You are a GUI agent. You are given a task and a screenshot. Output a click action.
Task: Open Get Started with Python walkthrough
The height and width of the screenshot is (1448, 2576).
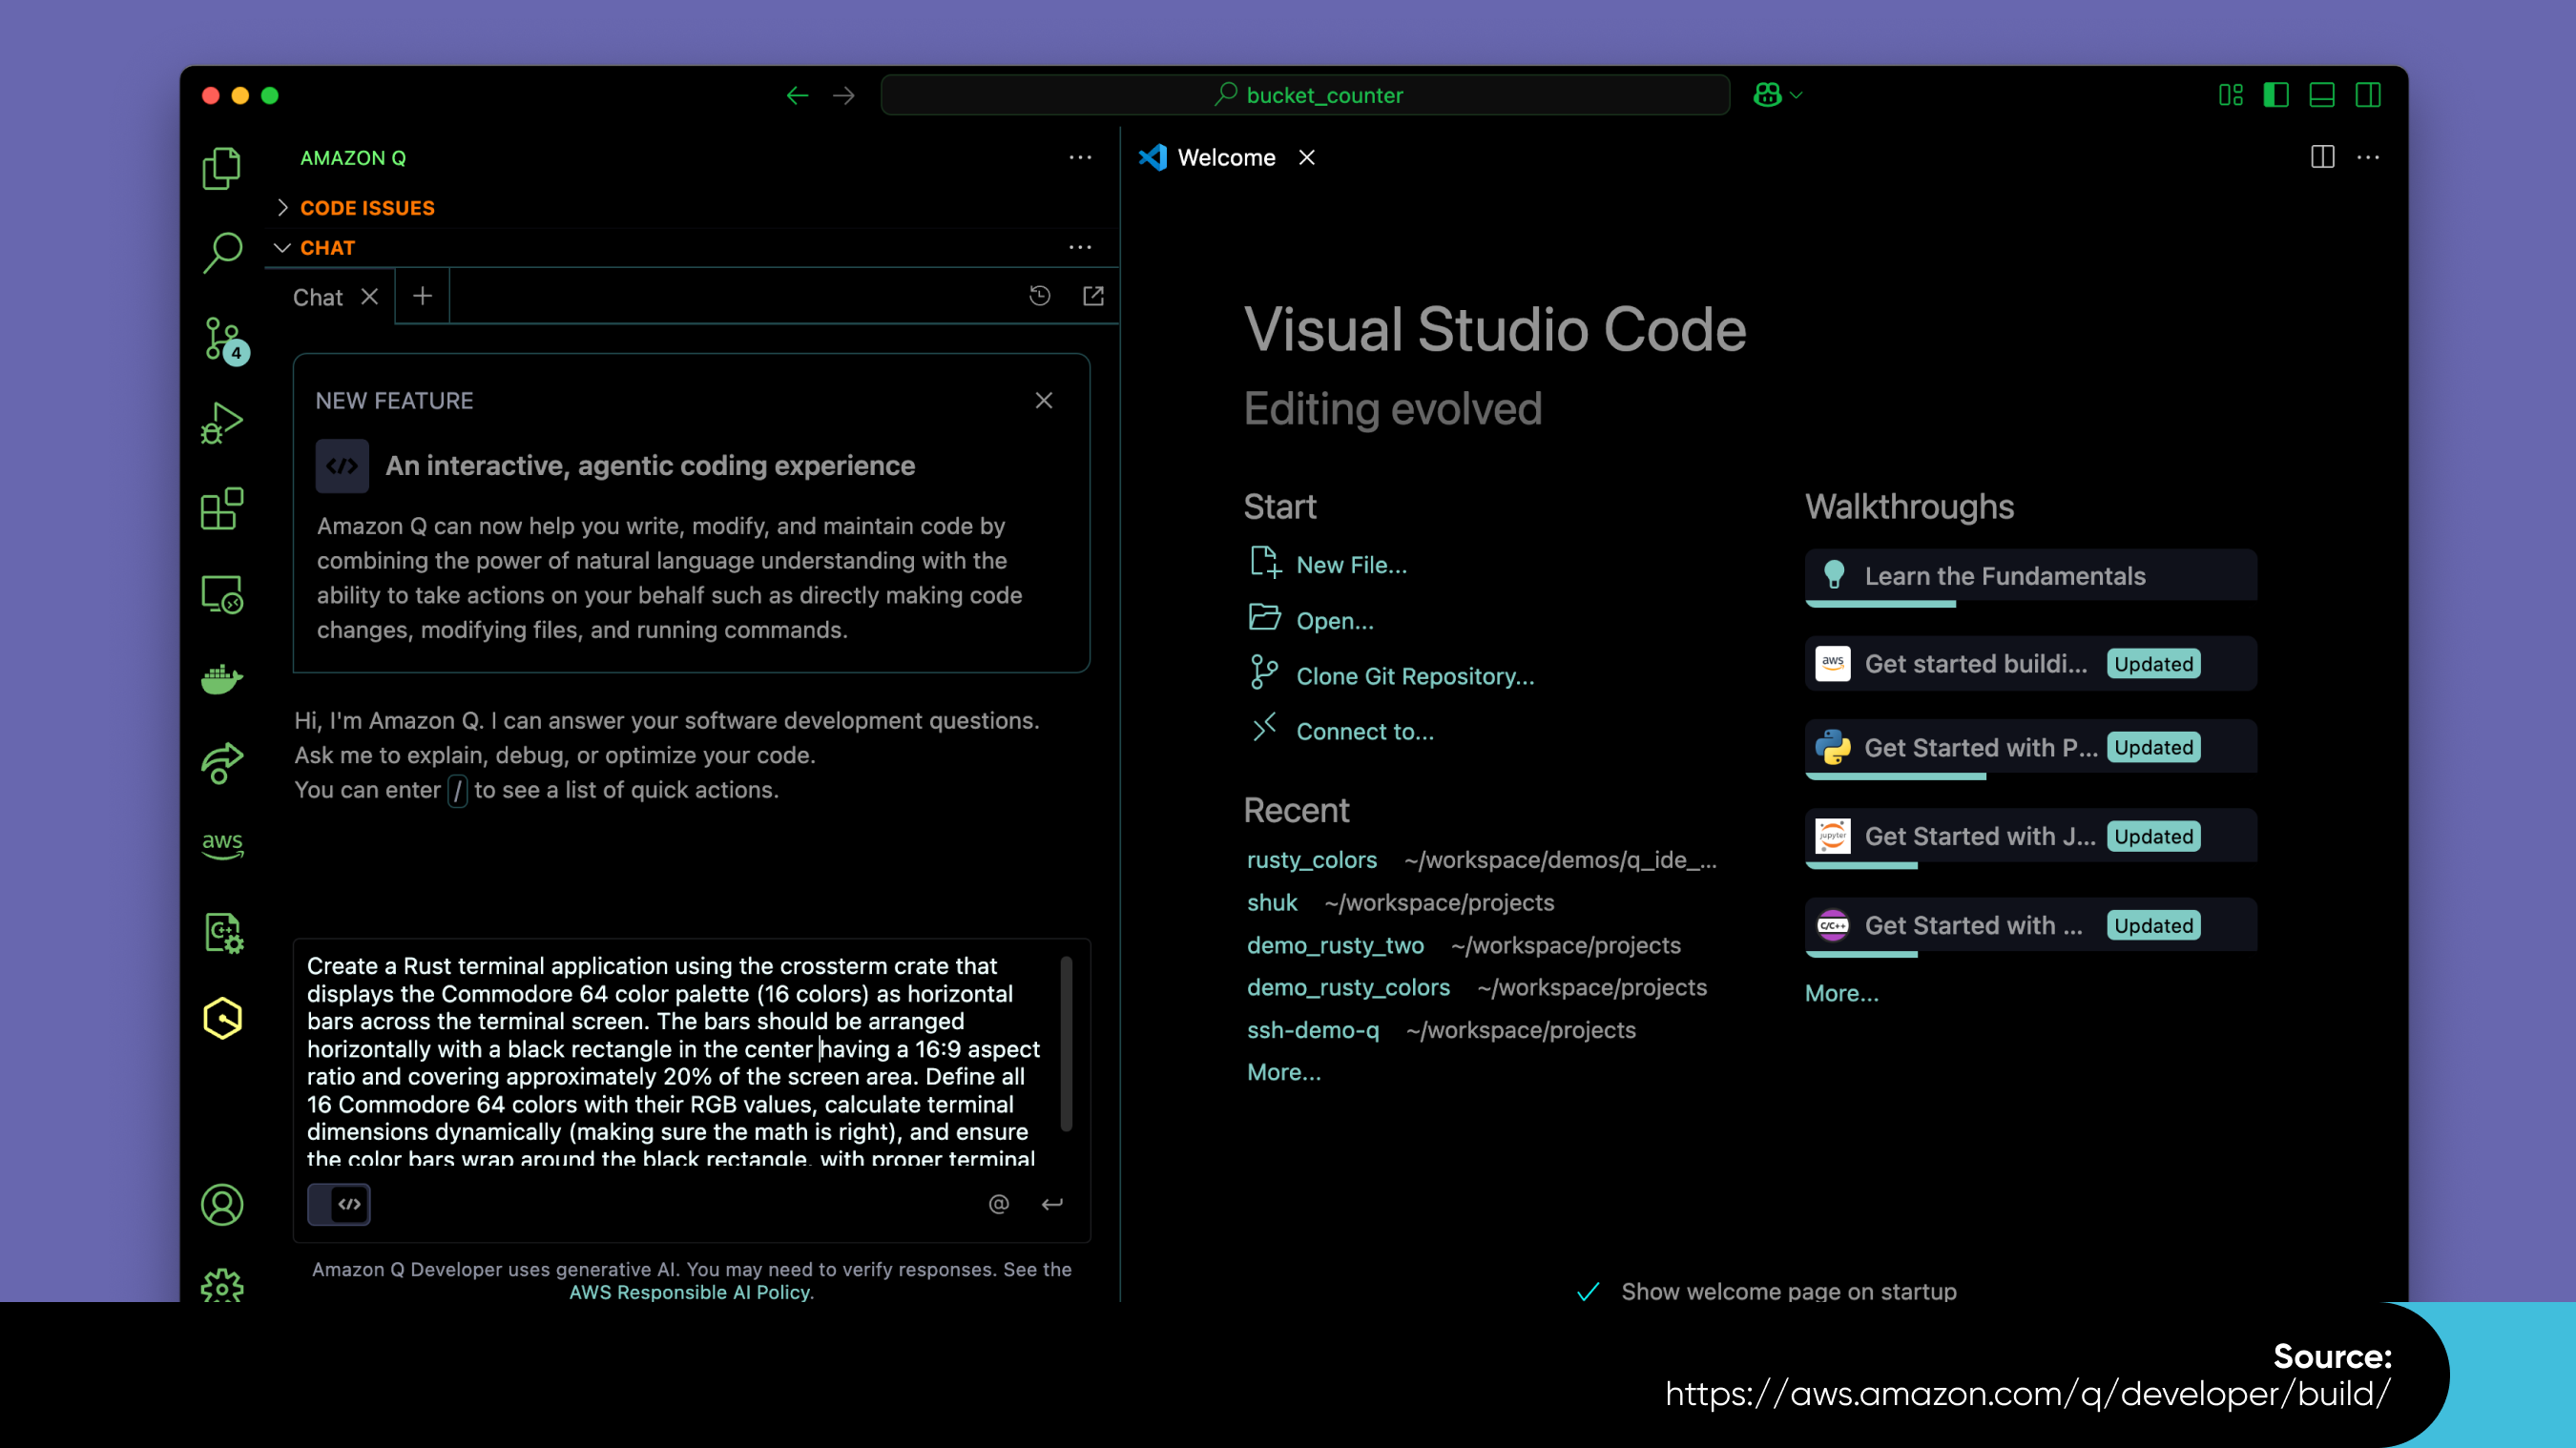[2030, 747]
